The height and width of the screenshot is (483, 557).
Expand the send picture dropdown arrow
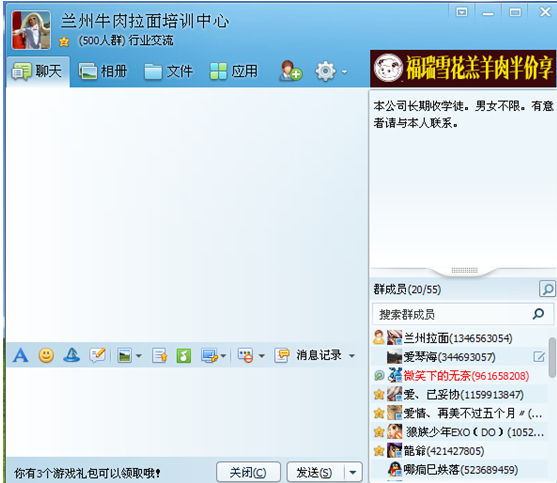[139, 356]
